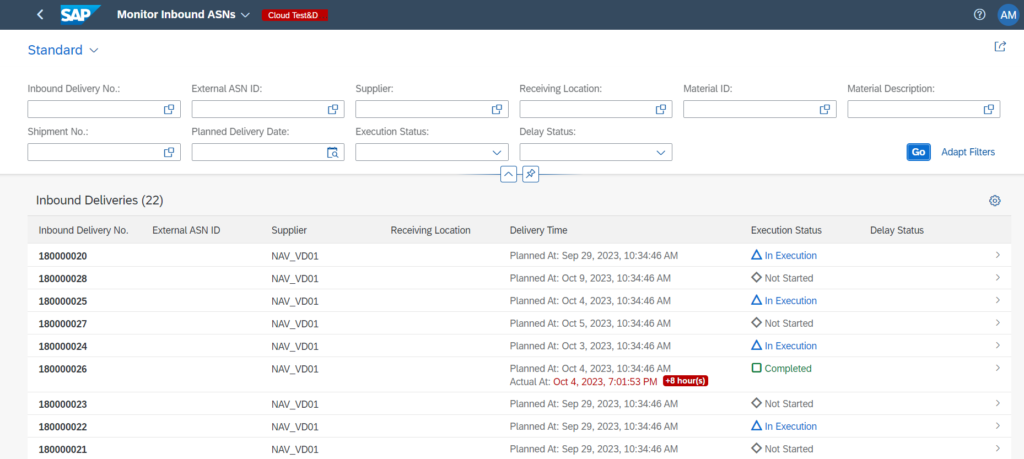Open the help question mark icon
1024x459 pixels.
[979, 15]
